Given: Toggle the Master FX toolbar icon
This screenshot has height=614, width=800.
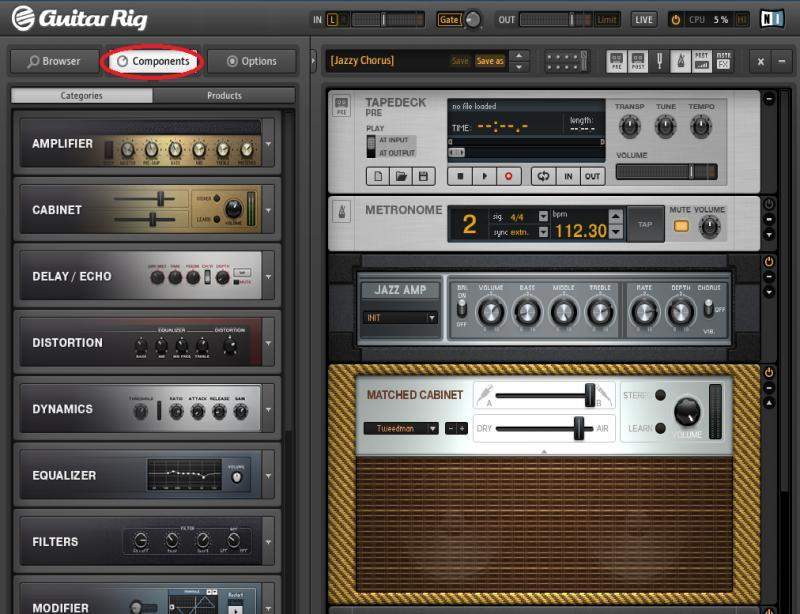Looking at the screenshot, I should coord(723,61).
